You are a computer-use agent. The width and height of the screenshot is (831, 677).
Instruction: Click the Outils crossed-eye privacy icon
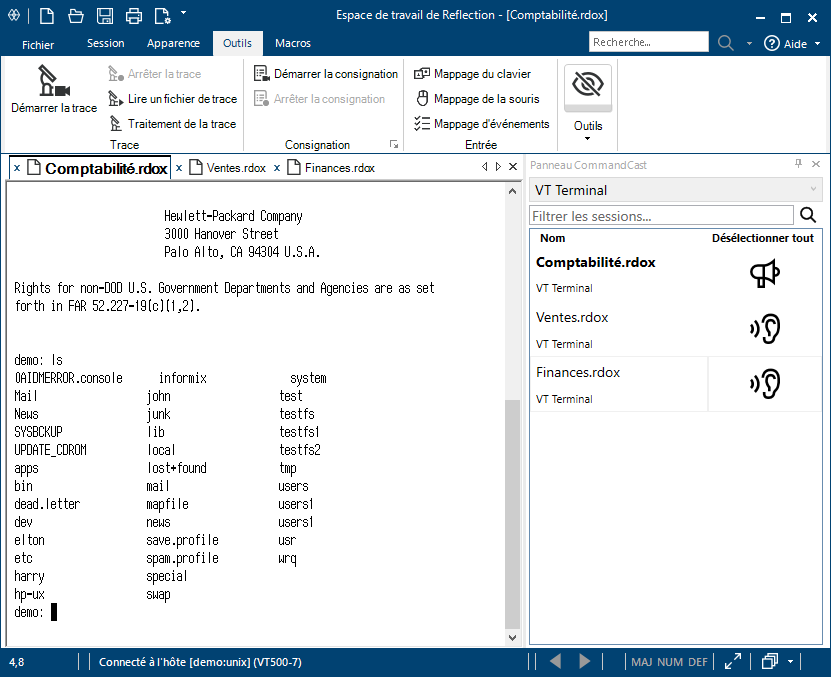(x=588, y=85)
